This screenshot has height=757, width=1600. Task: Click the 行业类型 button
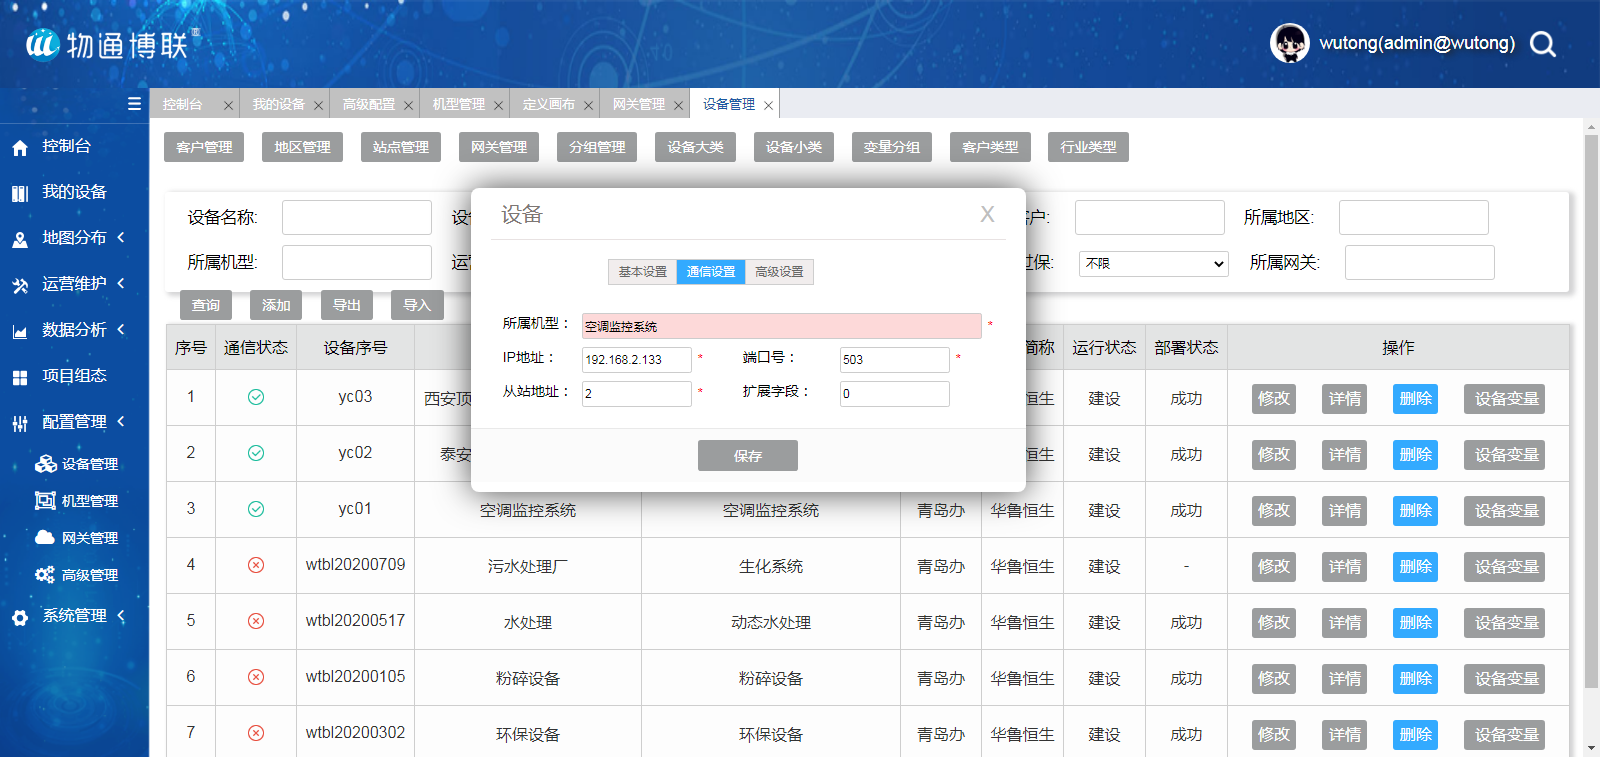coord(1088,147)
